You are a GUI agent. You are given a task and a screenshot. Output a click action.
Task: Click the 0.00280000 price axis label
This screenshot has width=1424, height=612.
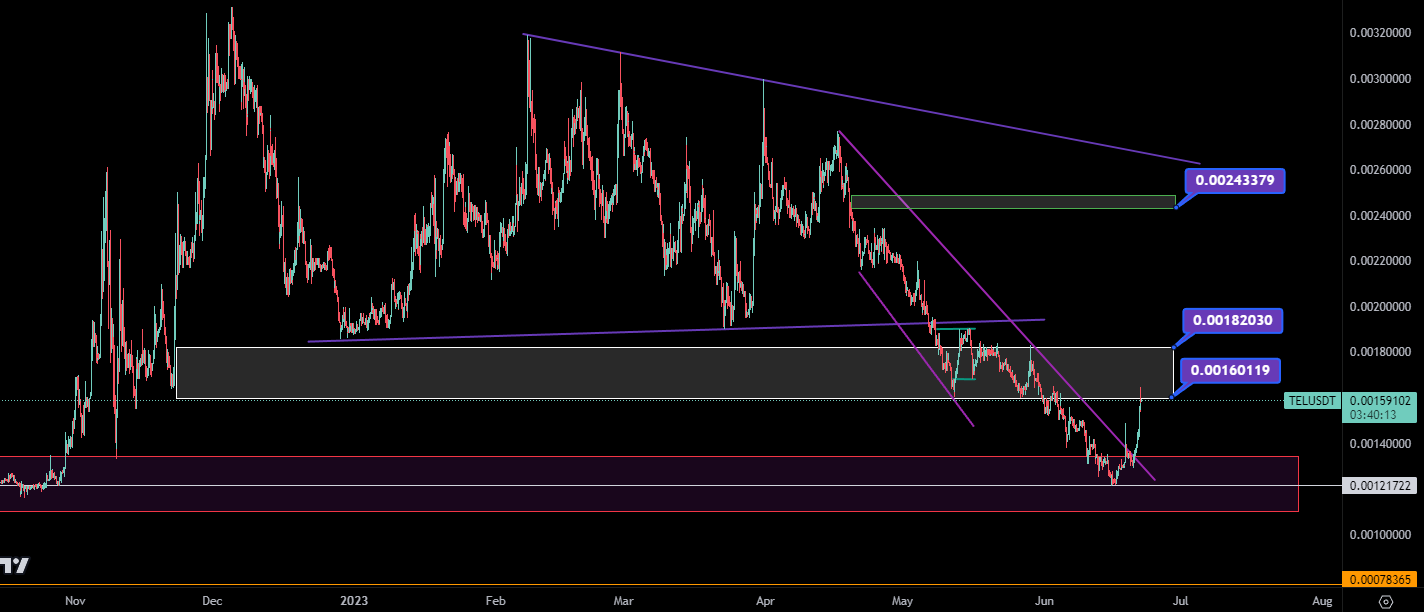coord(1379,125)
